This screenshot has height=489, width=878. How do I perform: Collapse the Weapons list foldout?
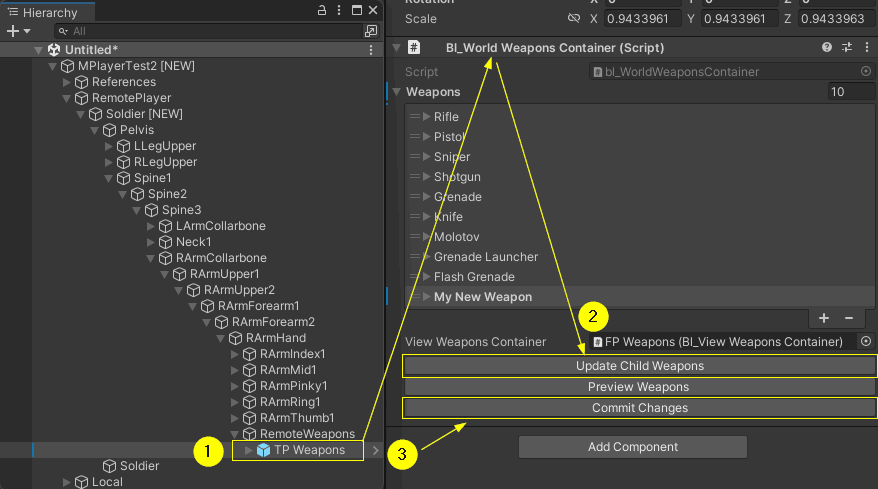397,92
